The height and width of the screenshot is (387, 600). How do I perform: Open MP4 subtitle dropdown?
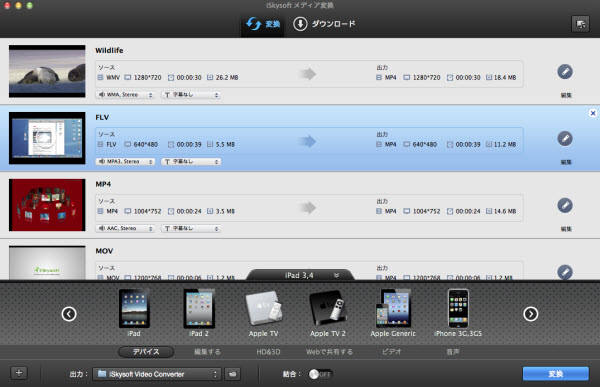[x=191, y=229]
